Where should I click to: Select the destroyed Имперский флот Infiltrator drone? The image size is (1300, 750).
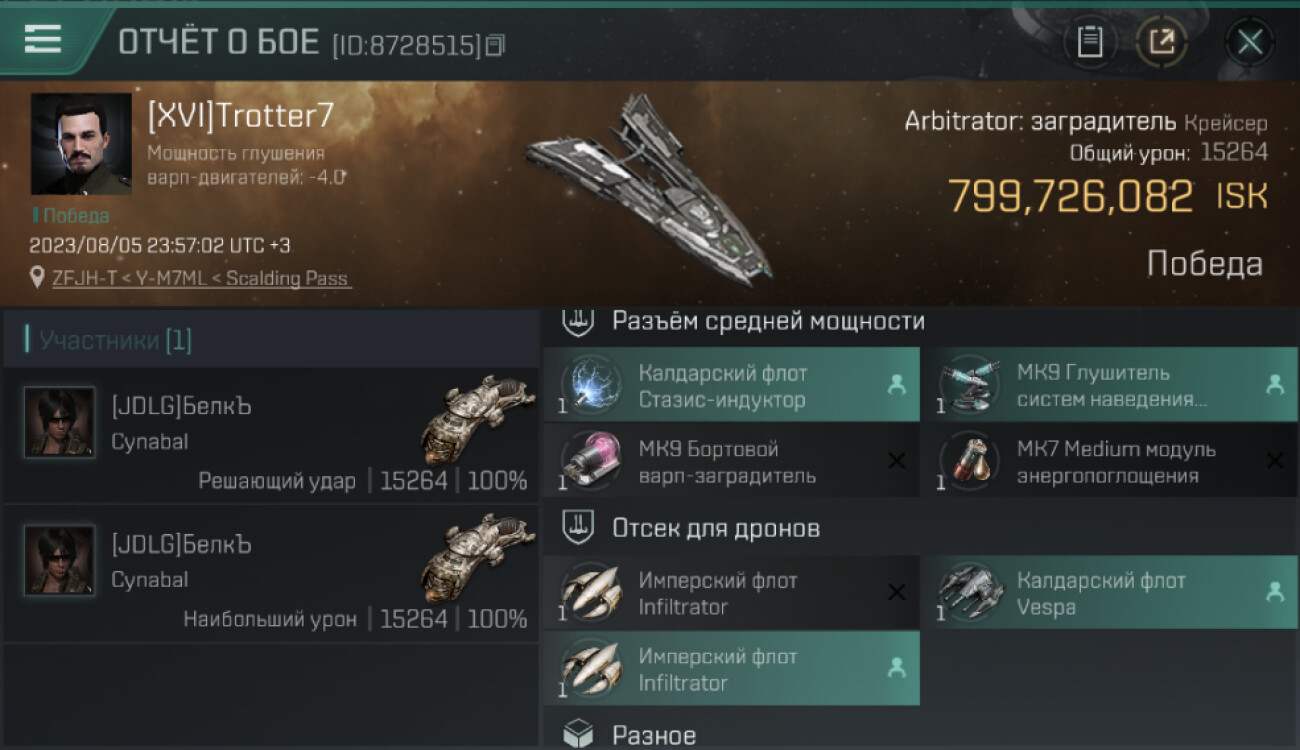731,592
